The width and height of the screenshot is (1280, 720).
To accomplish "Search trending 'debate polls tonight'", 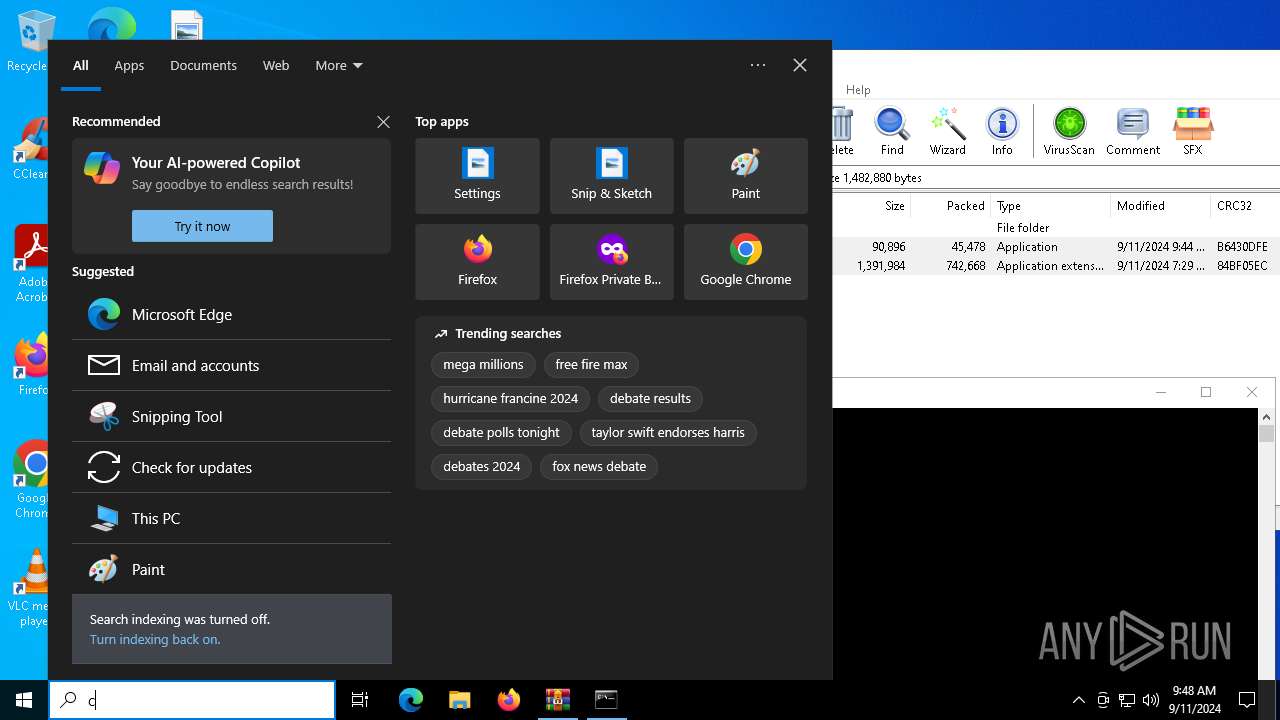I will 501,432.
